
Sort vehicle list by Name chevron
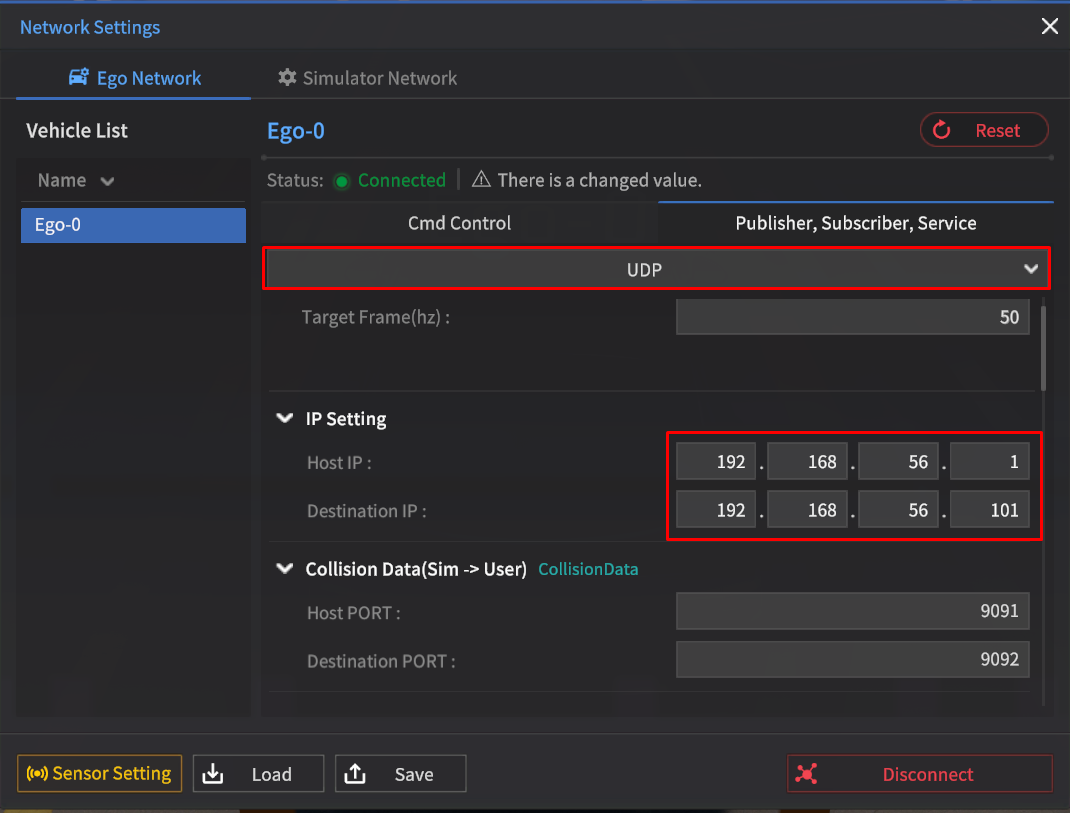107,181
